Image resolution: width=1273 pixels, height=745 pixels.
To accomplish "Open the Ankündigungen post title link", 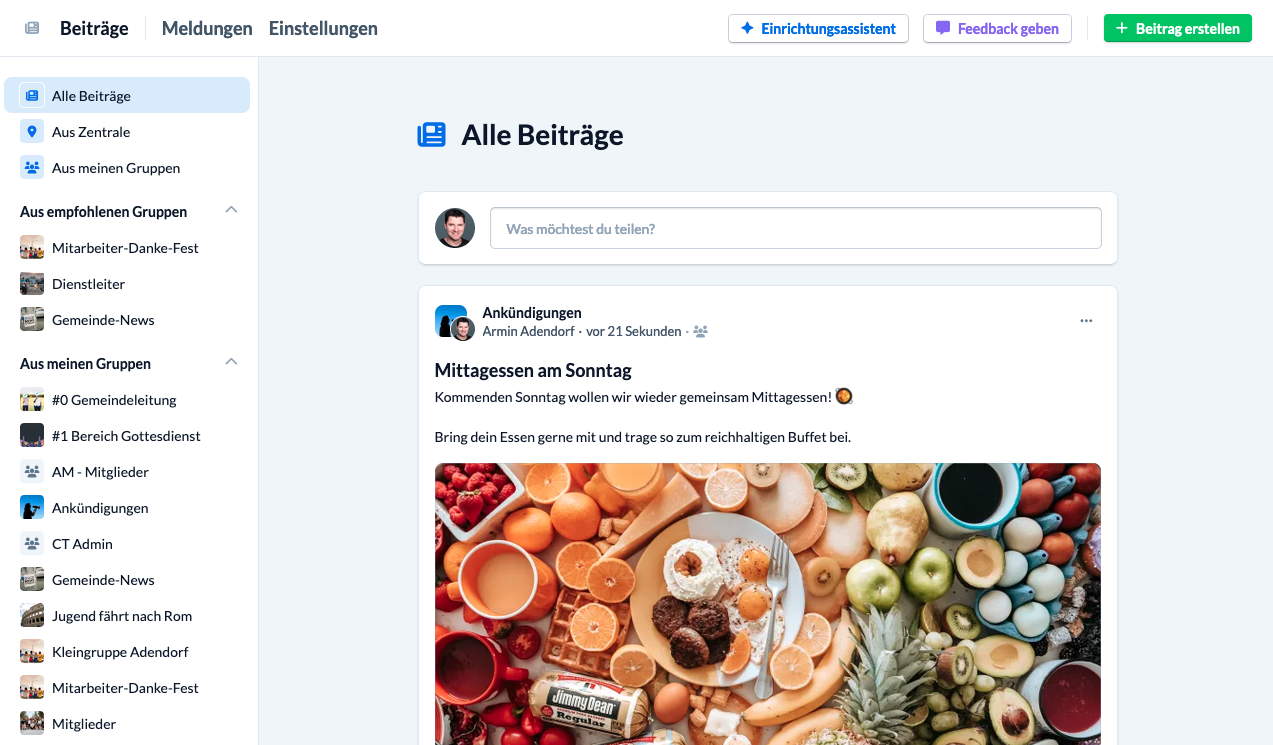I will pos(532,313).
